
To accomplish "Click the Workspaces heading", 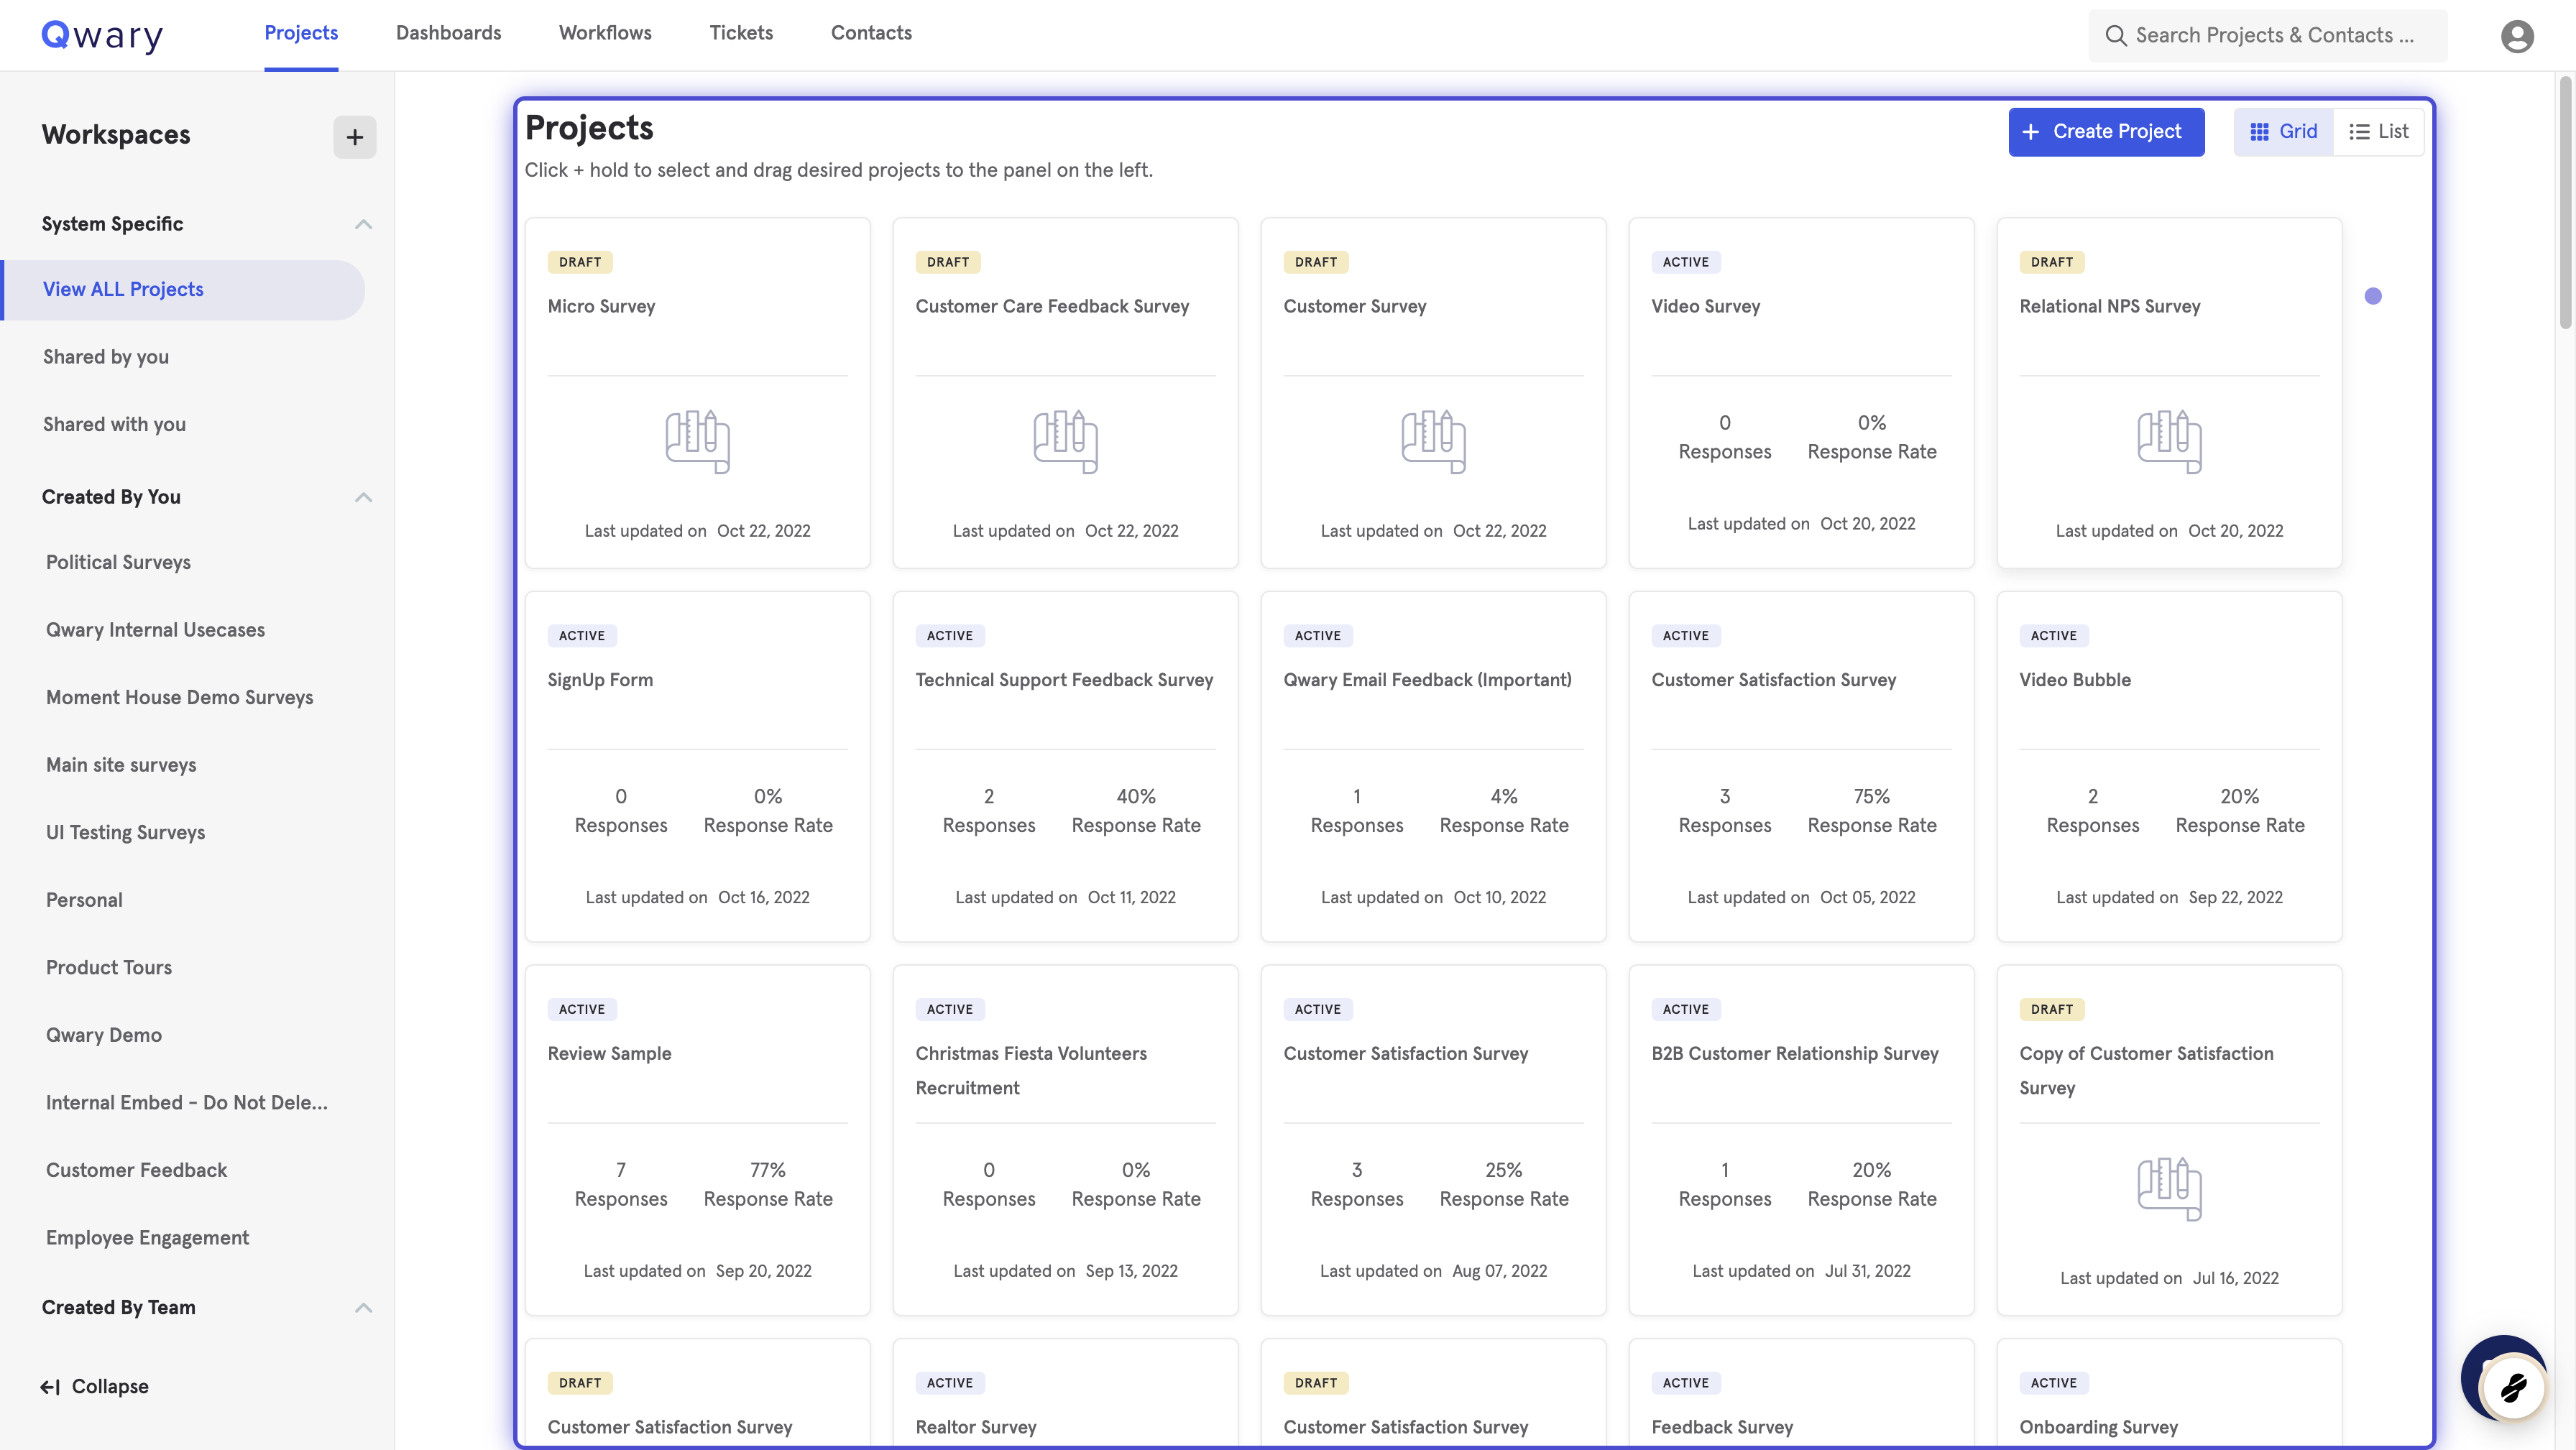I will click(116, 135).
